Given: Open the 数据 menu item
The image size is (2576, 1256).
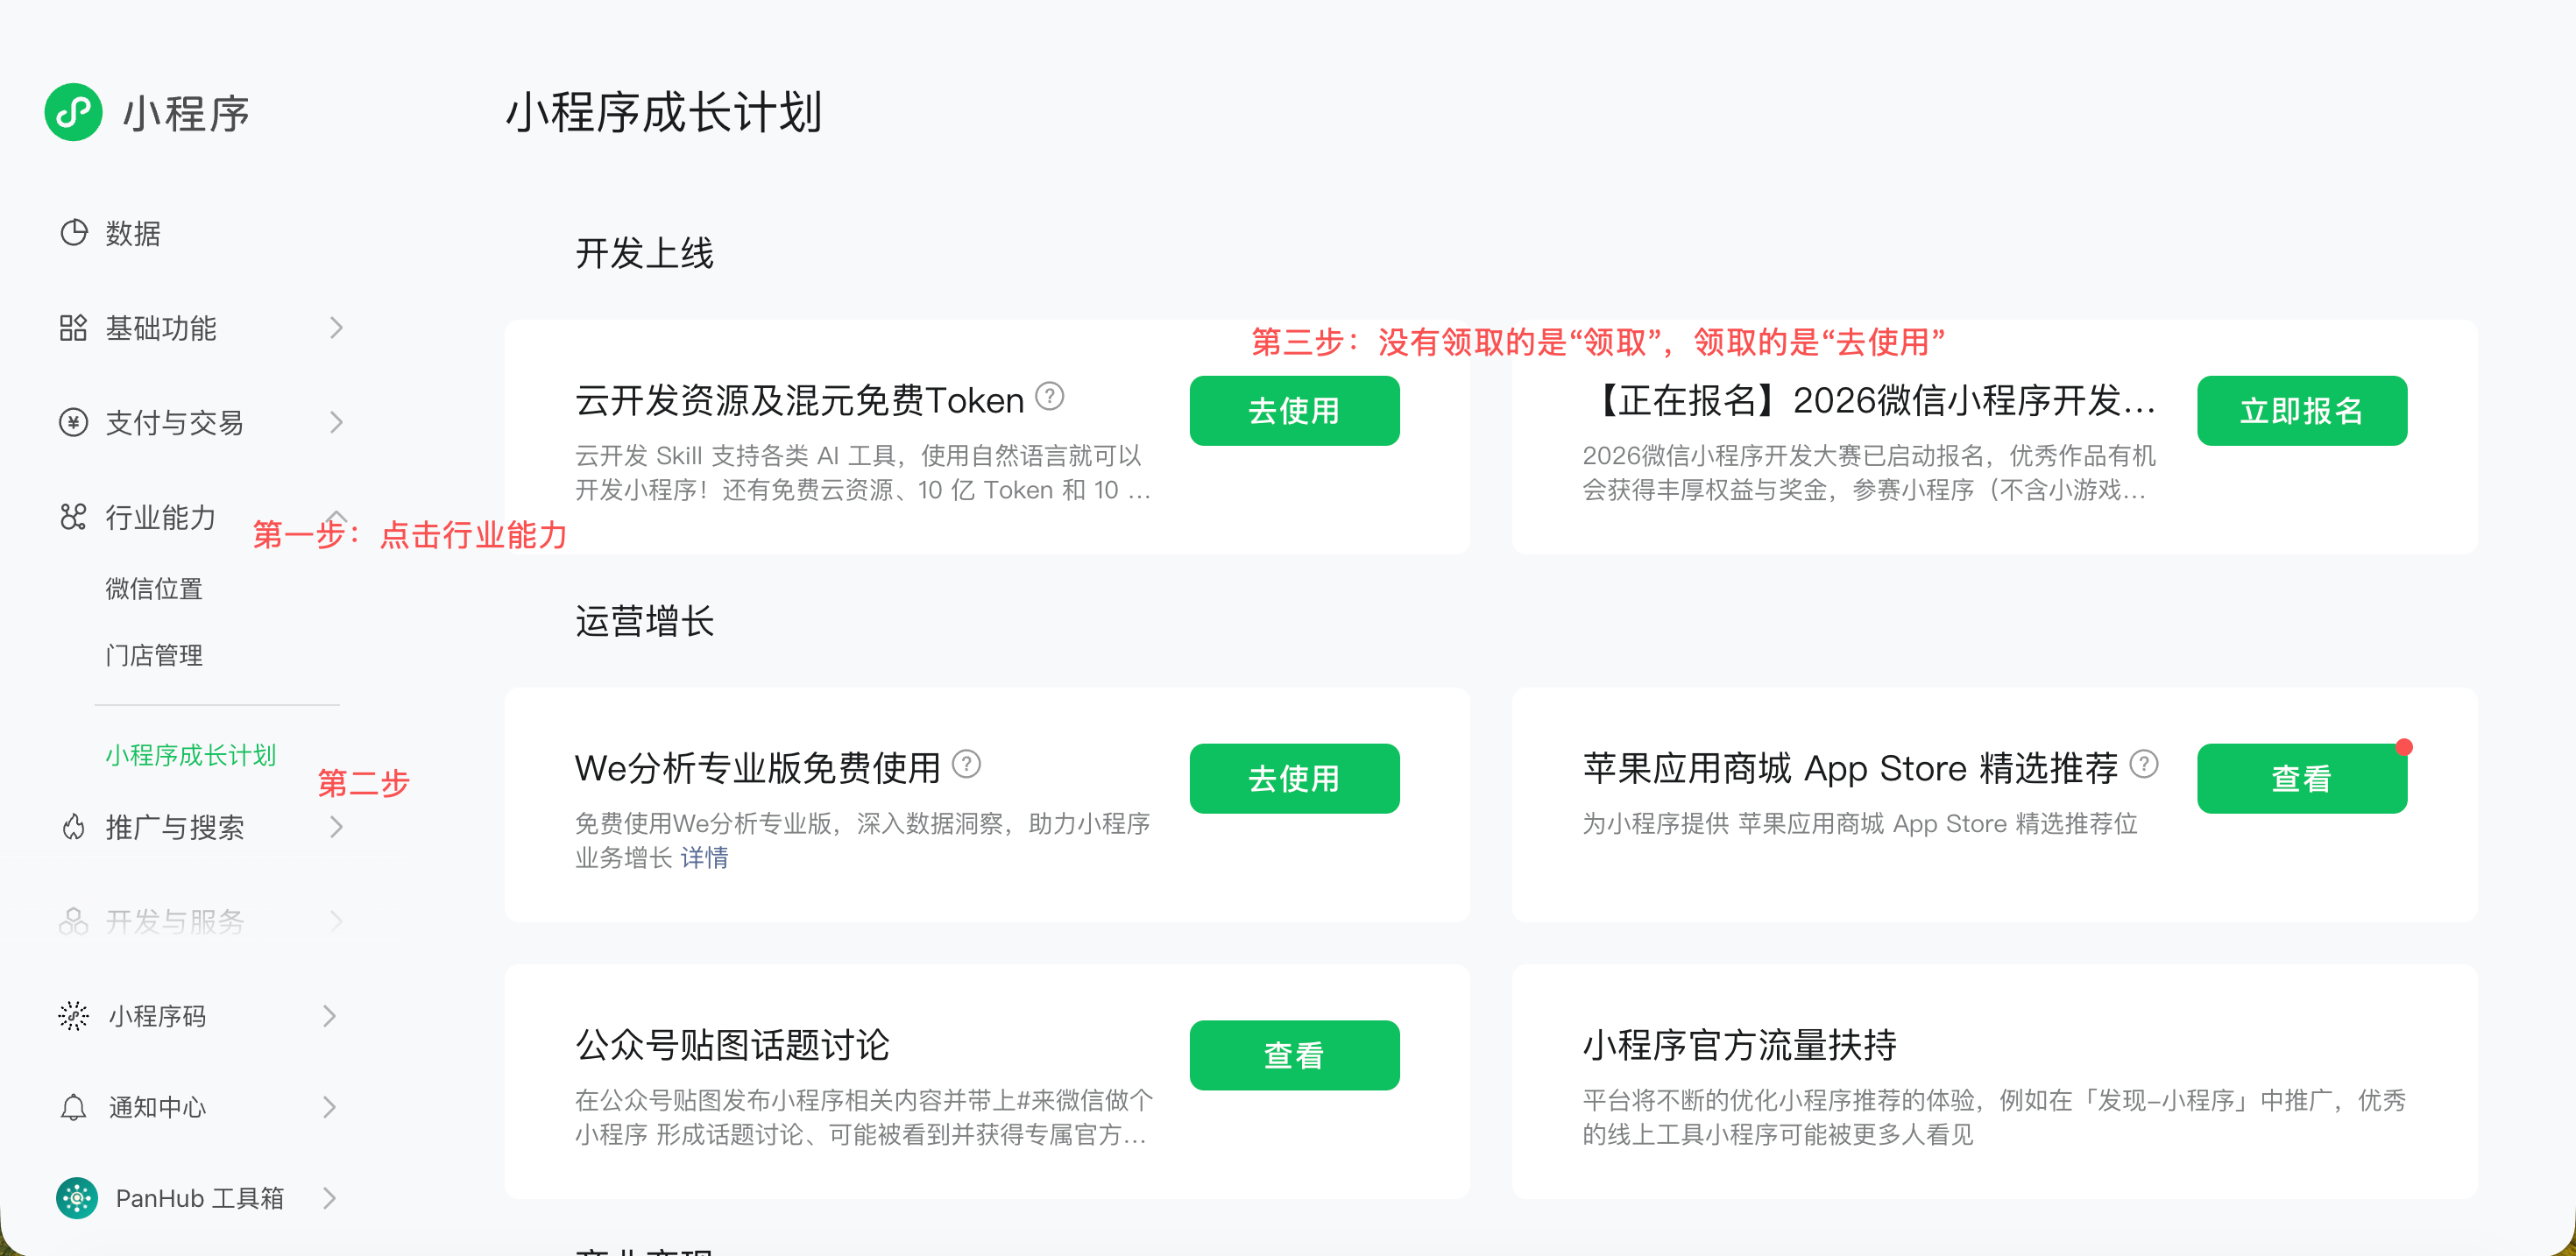Looking at the screenshot, I should click(x=133, y=233).
